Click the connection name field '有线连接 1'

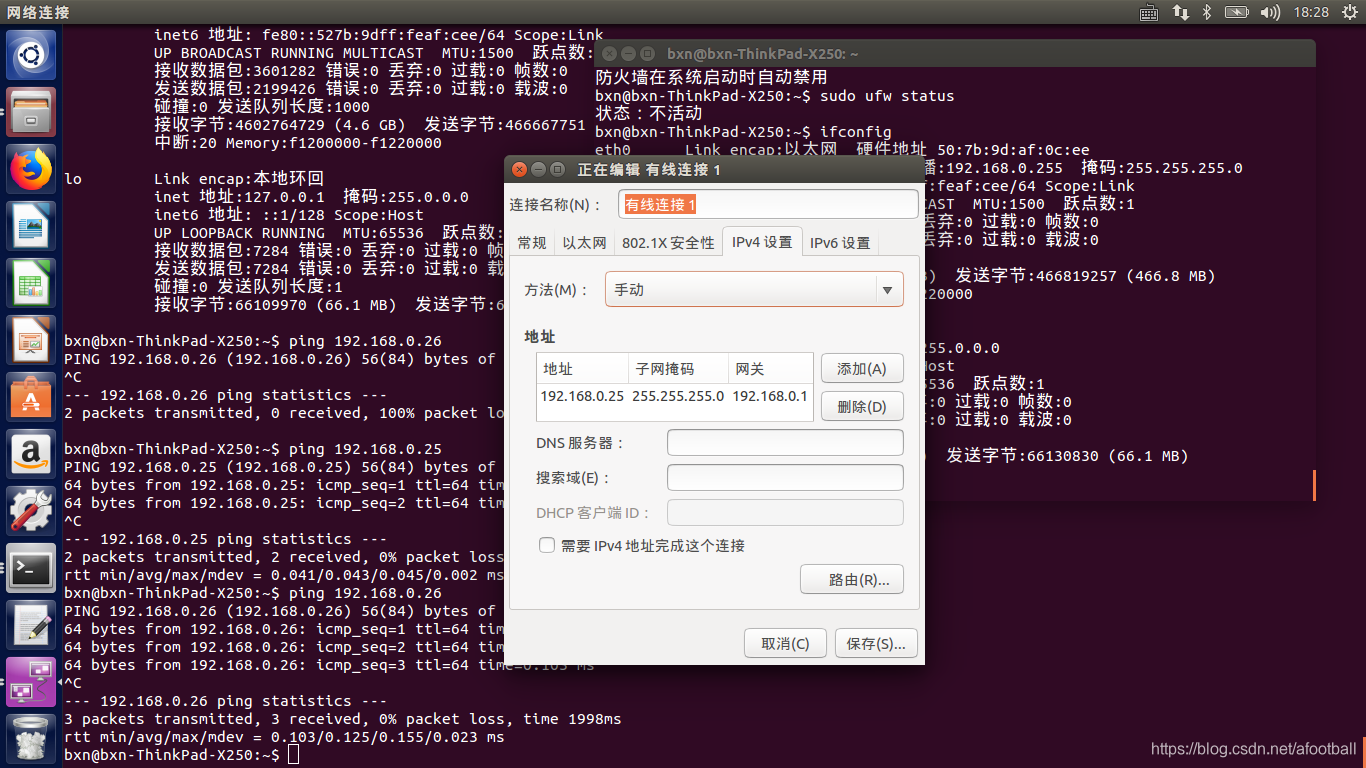click(x=768, y=204)
